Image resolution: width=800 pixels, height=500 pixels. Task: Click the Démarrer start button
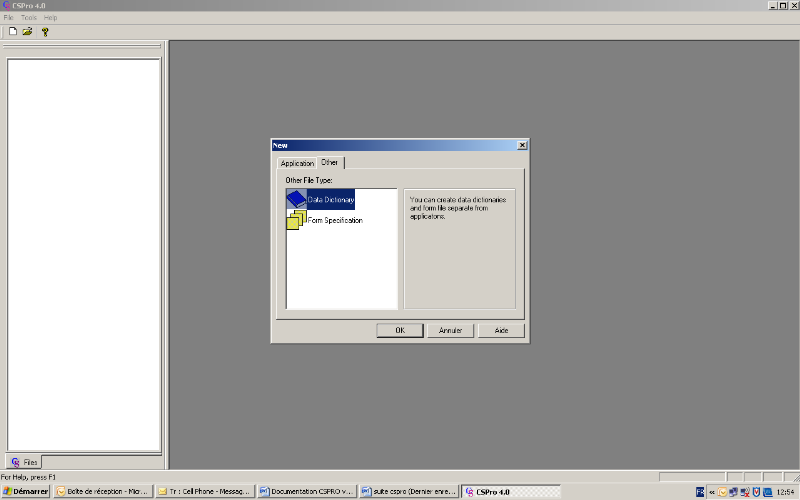(x=26, y=492)
